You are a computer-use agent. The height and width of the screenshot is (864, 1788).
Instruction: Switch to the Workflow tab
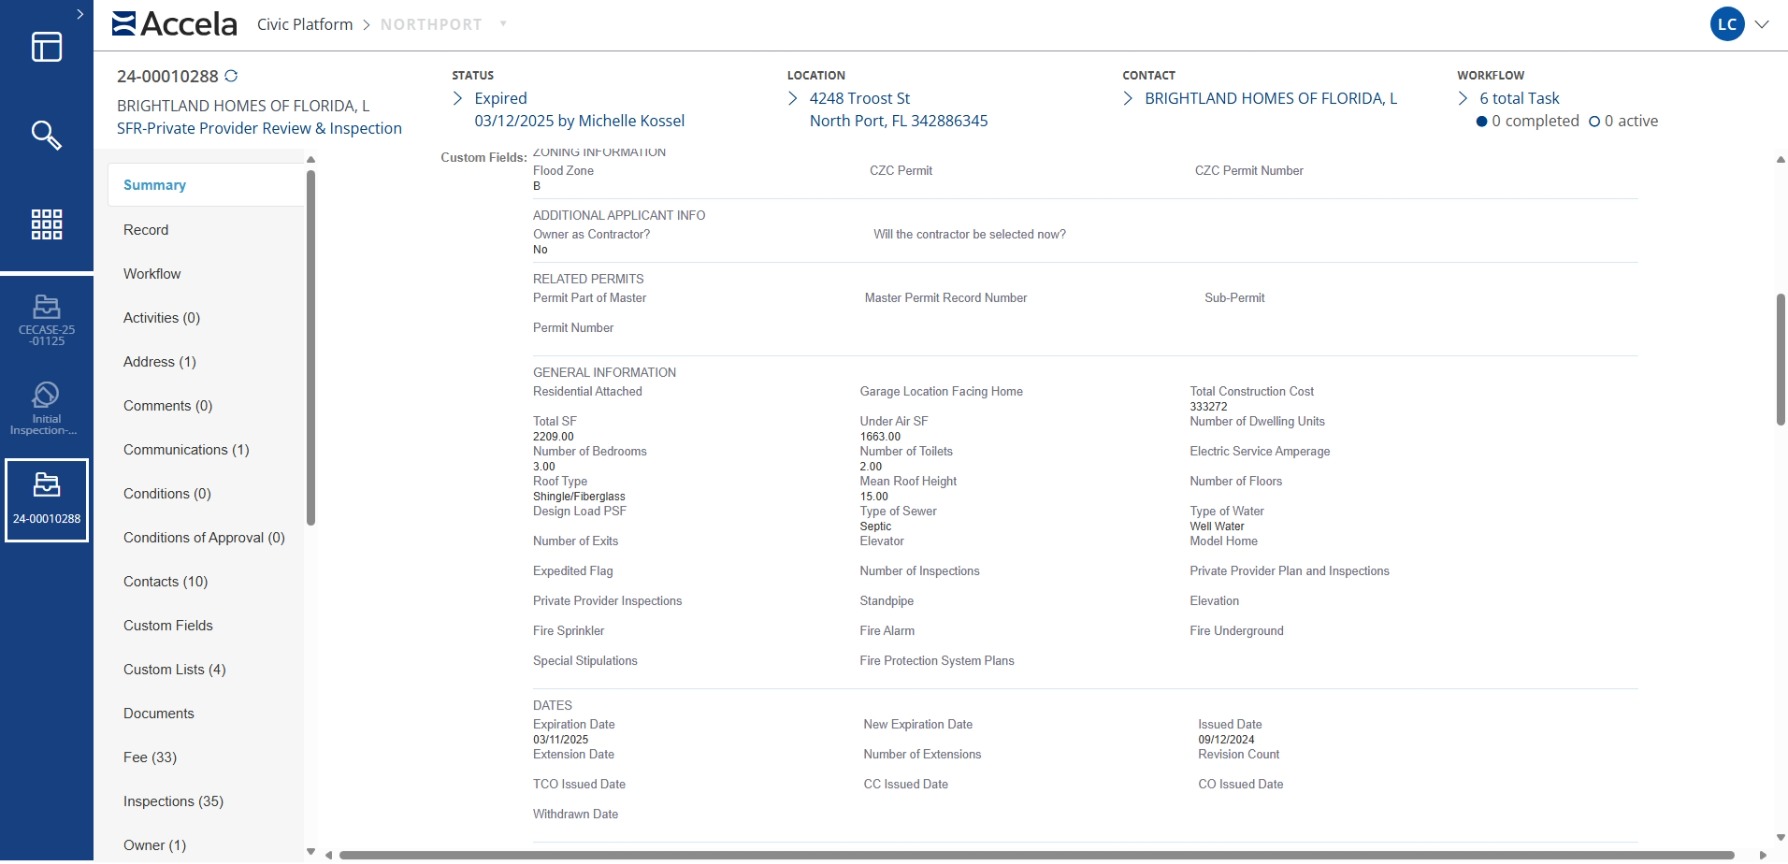pos(152,274)
